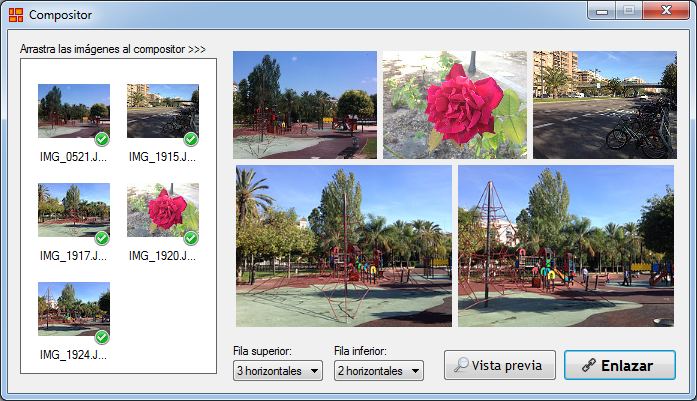Click the 'Fila inferior:' label
This screenshot has height=401, width=697.
tap(361, 351)
